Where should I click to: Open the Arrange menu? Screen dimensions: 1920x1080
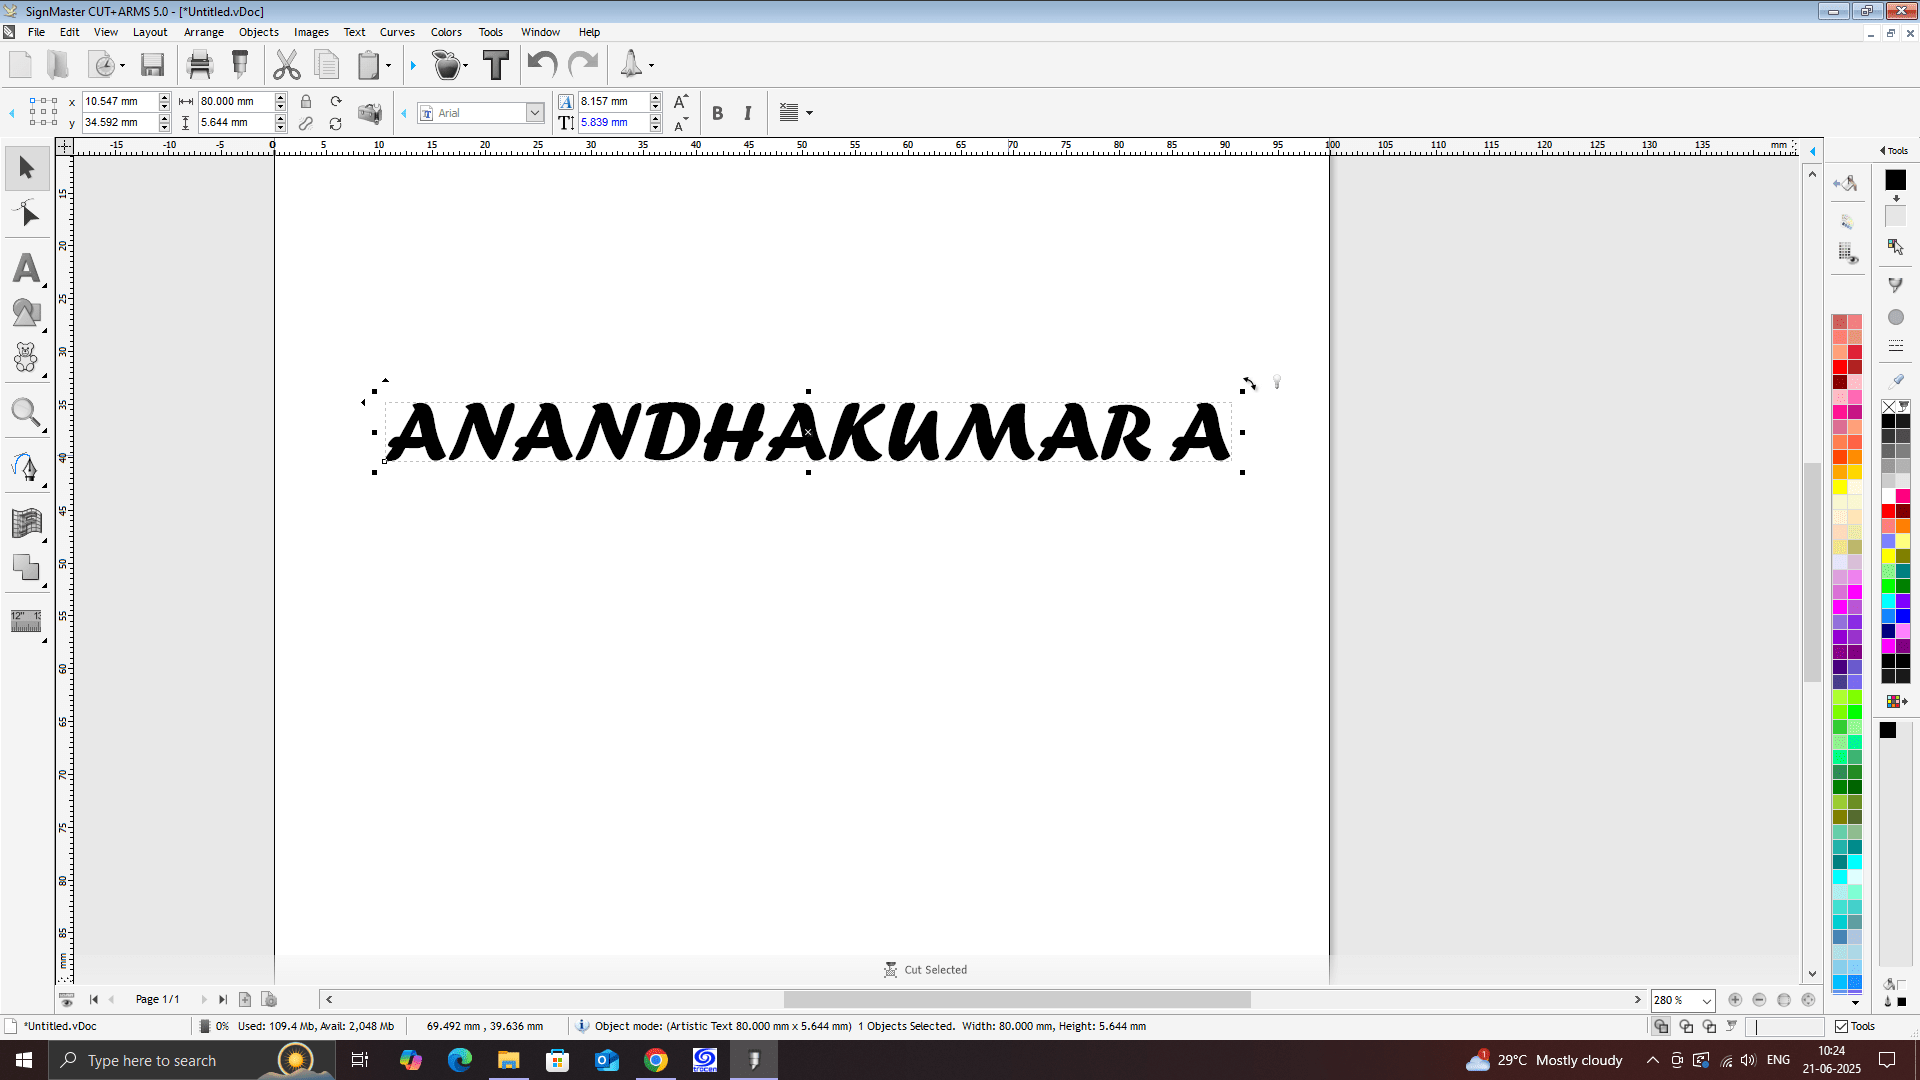(x=203, y=32)
